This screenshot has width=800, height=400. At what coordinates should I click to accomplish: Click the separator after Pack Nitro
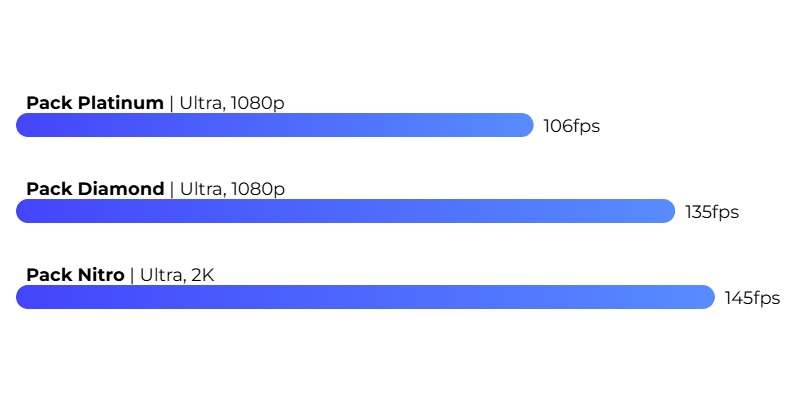tap(132, 275)
